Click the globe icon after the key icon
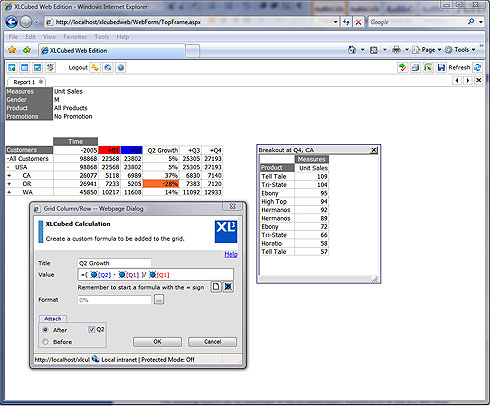This screenshot has width=490, height=406. (x=108, y=68)
